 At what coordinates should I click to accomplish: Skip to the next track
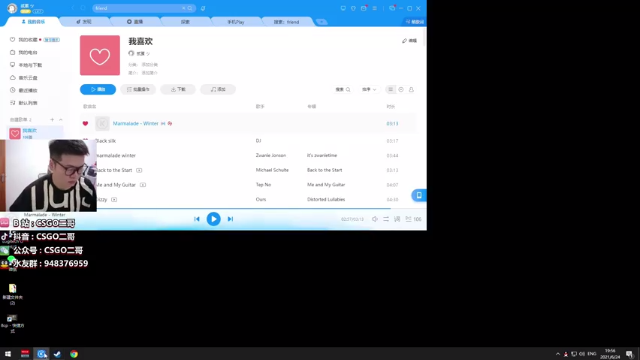pyautogui.click(x=230, y=219)
